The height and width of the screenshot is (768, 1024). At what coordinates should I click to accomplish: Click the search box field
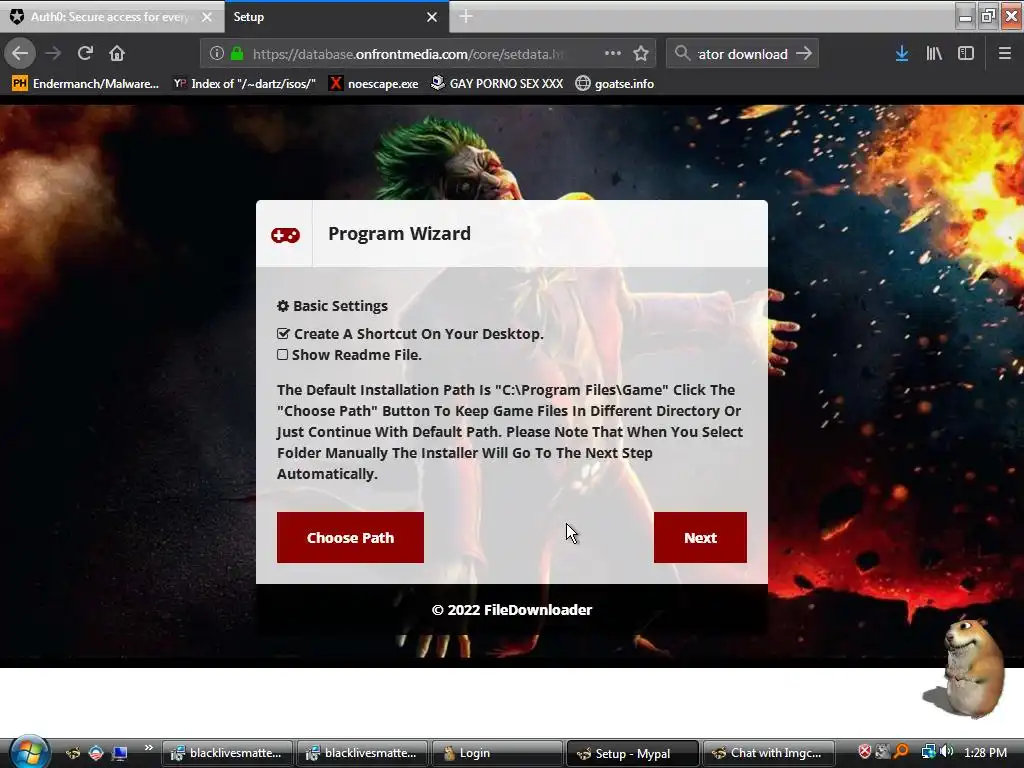pos(743,54)
